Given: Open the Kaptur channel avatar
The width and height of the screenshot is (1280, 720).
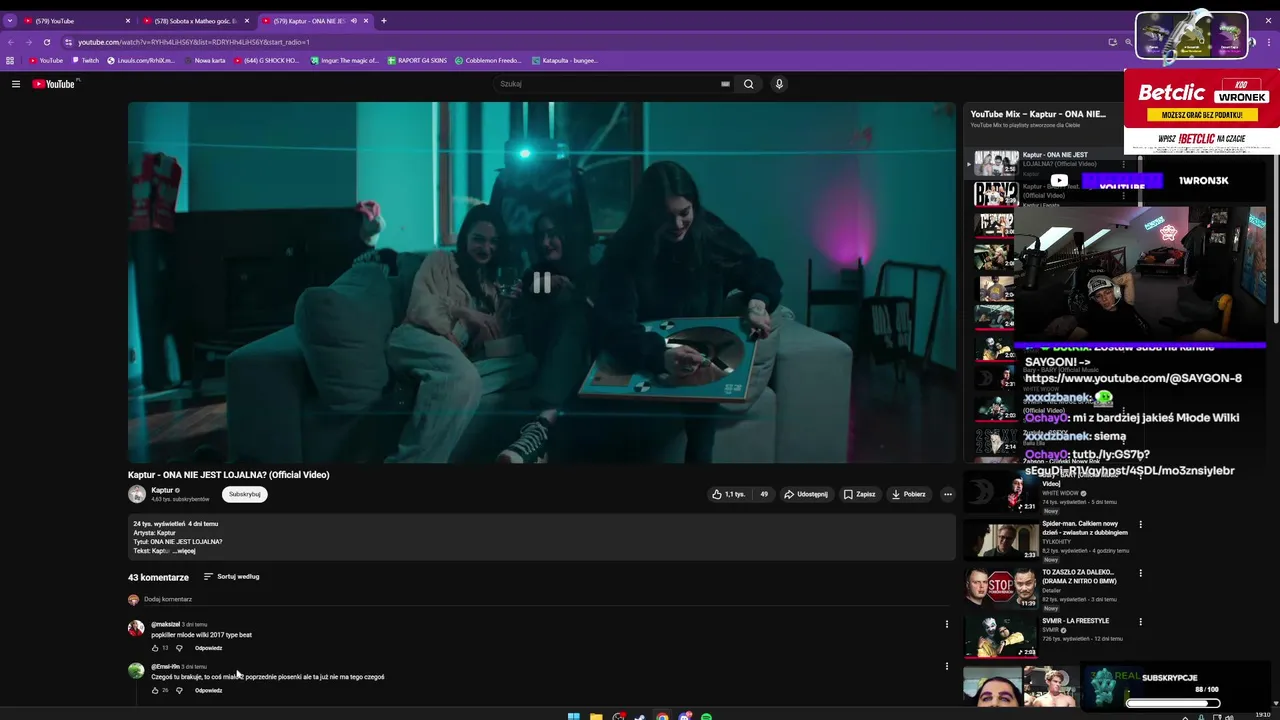Looking at the screenshot, I should coord(137,494).
